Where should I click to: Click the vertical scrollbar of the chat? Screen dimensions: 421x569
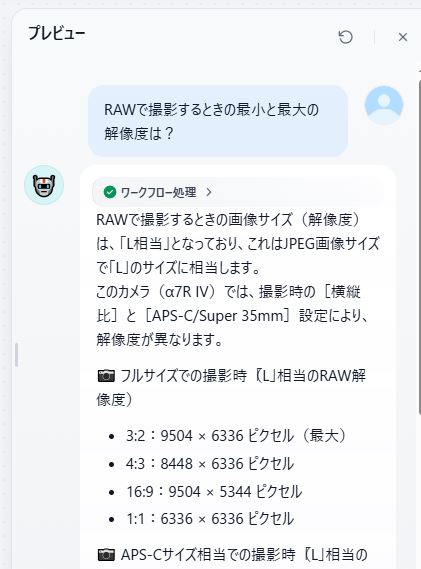coord(419,247)
